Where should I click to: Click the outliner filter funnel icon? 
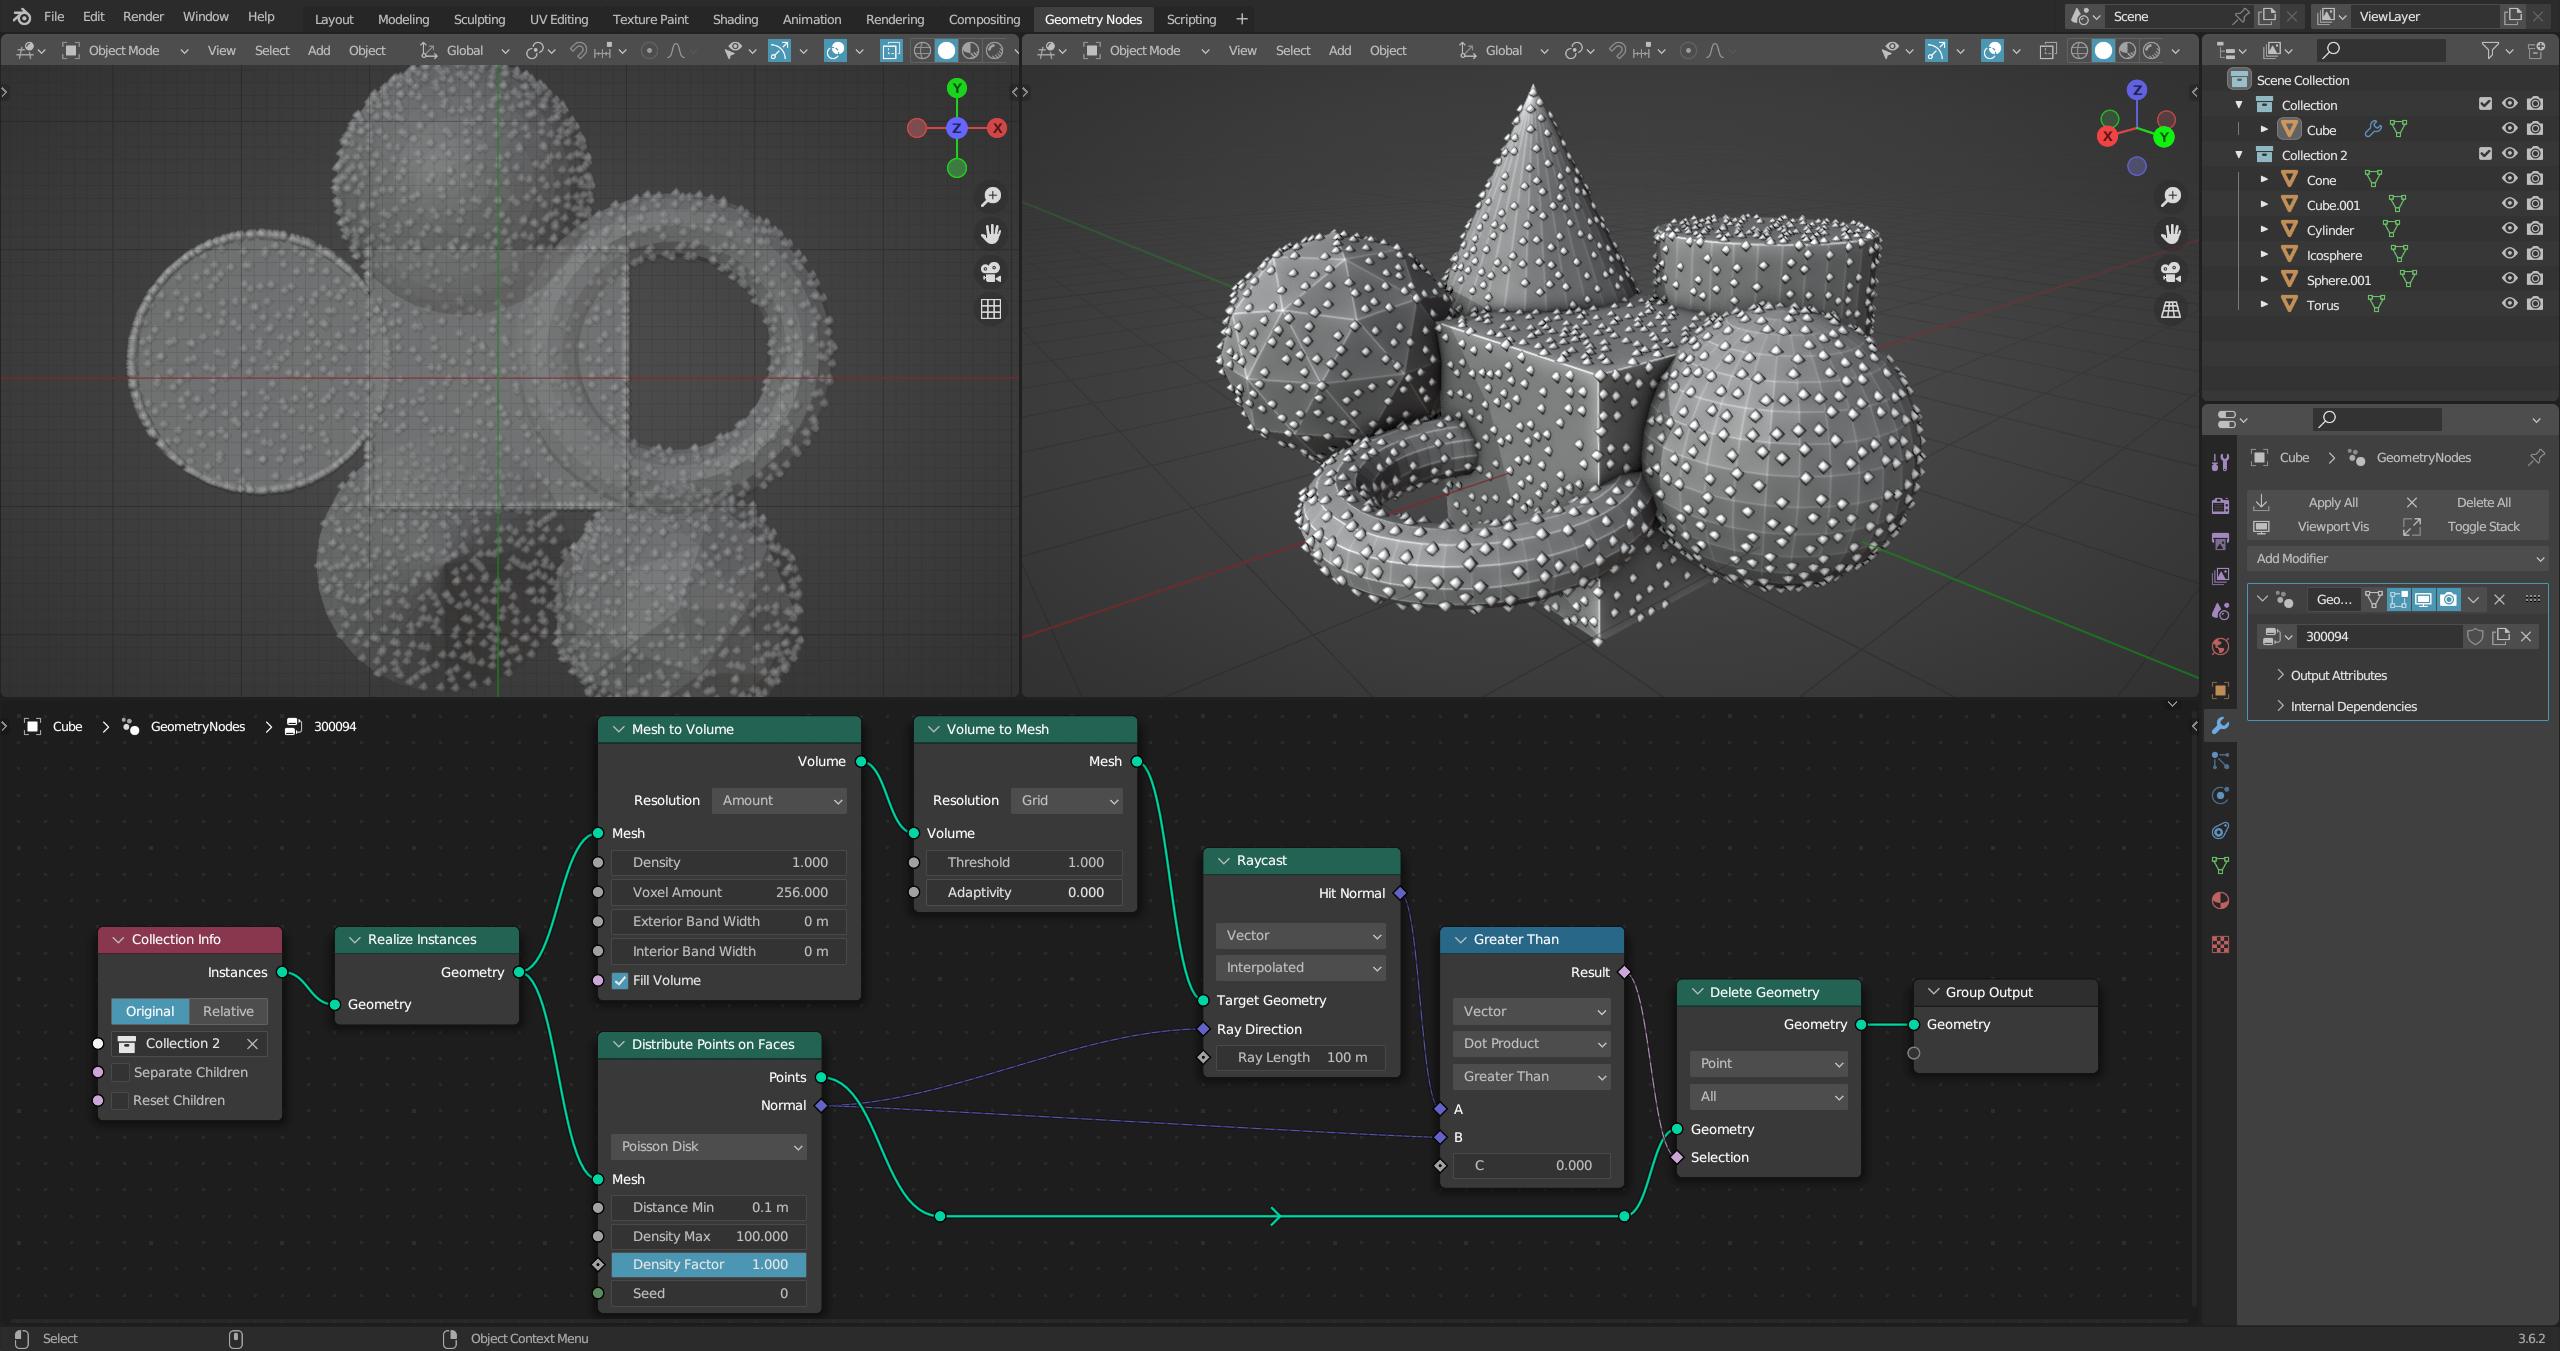(2490, 50)
